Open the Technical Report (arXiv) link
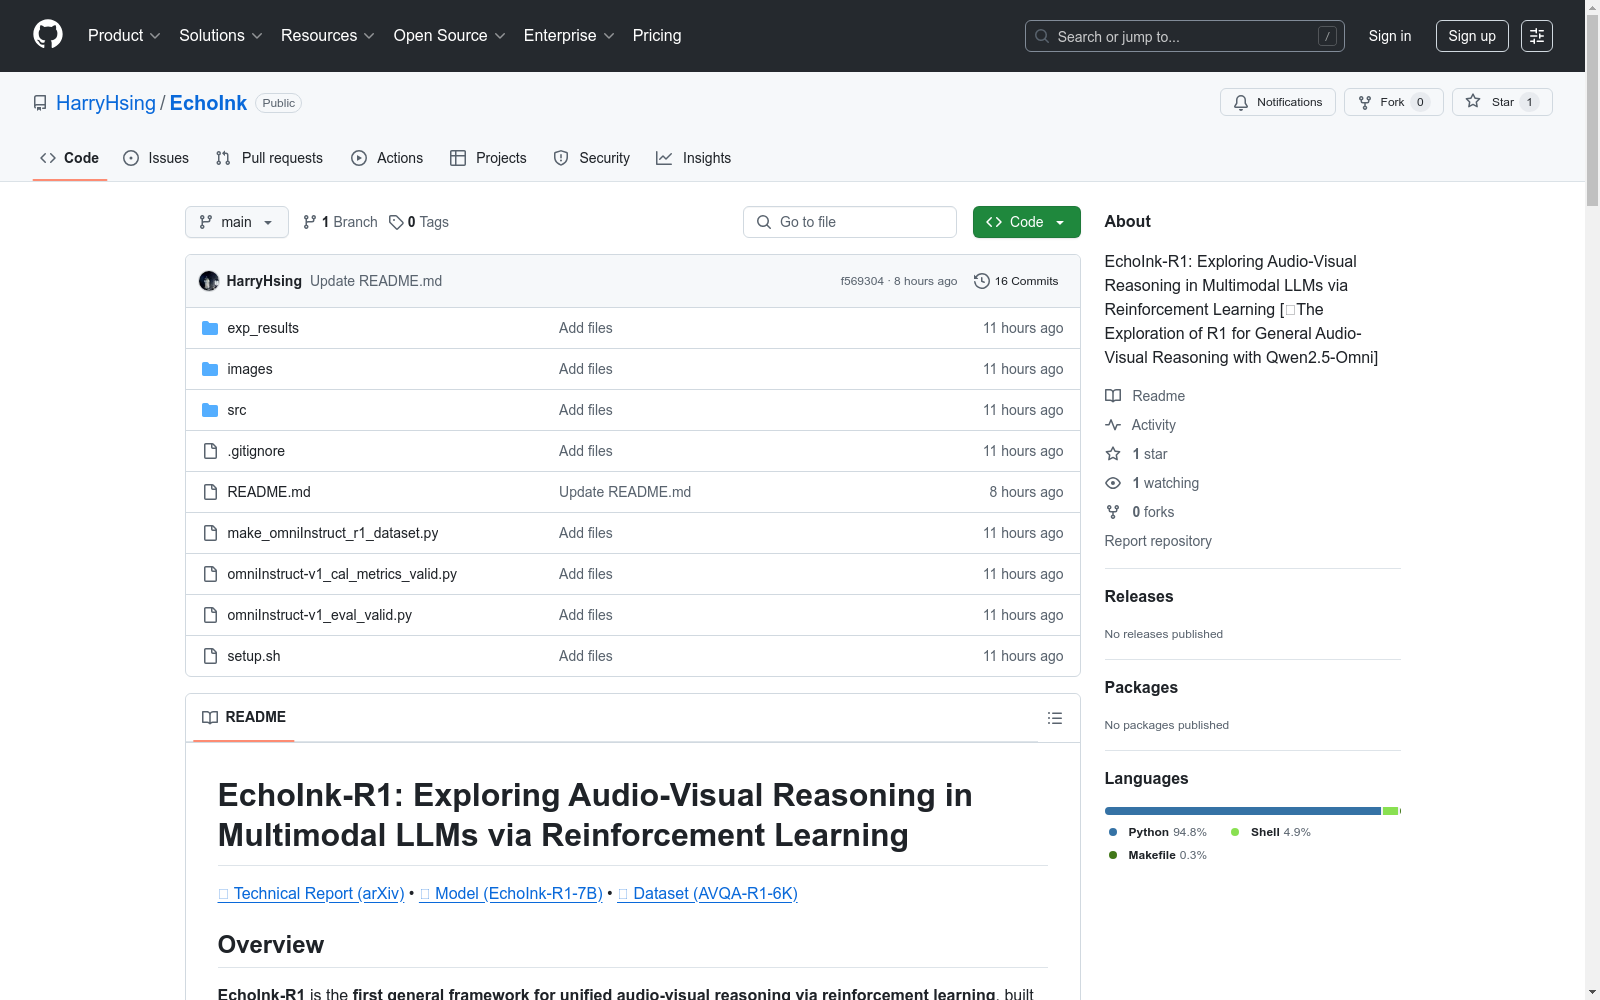1600x1000 pixels. click(x=311, y=893)
